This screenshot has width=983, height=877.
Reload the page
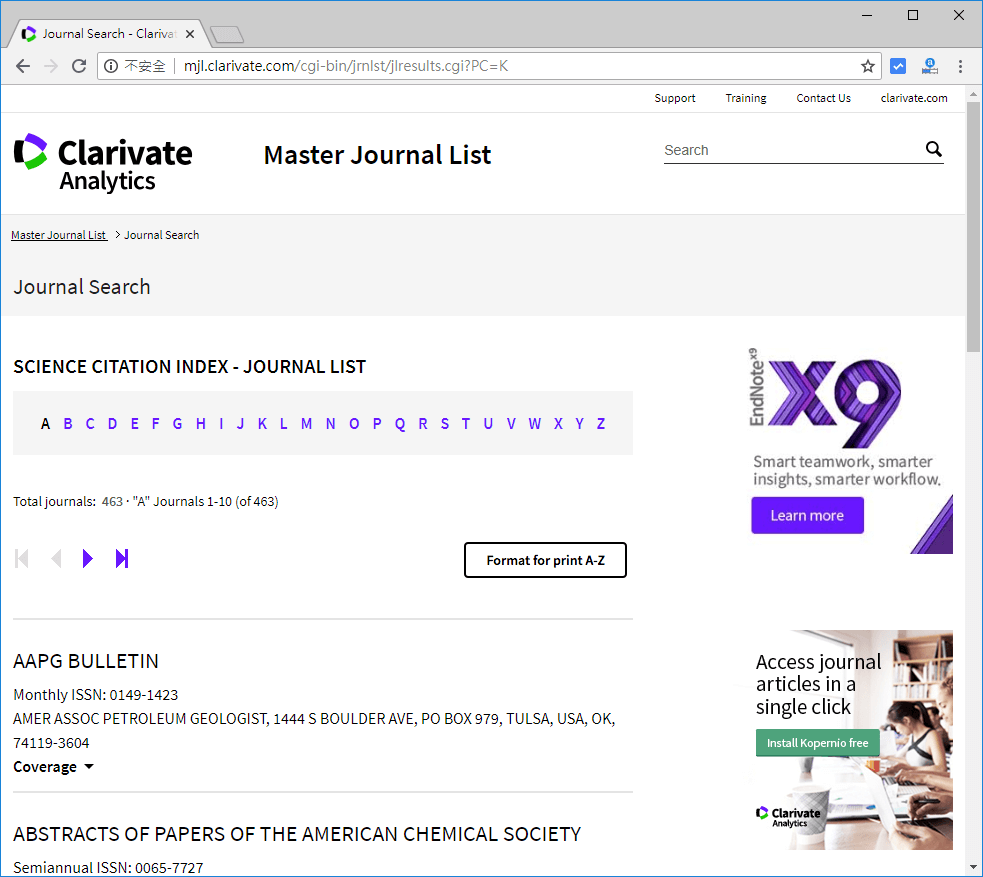(78, 66)
